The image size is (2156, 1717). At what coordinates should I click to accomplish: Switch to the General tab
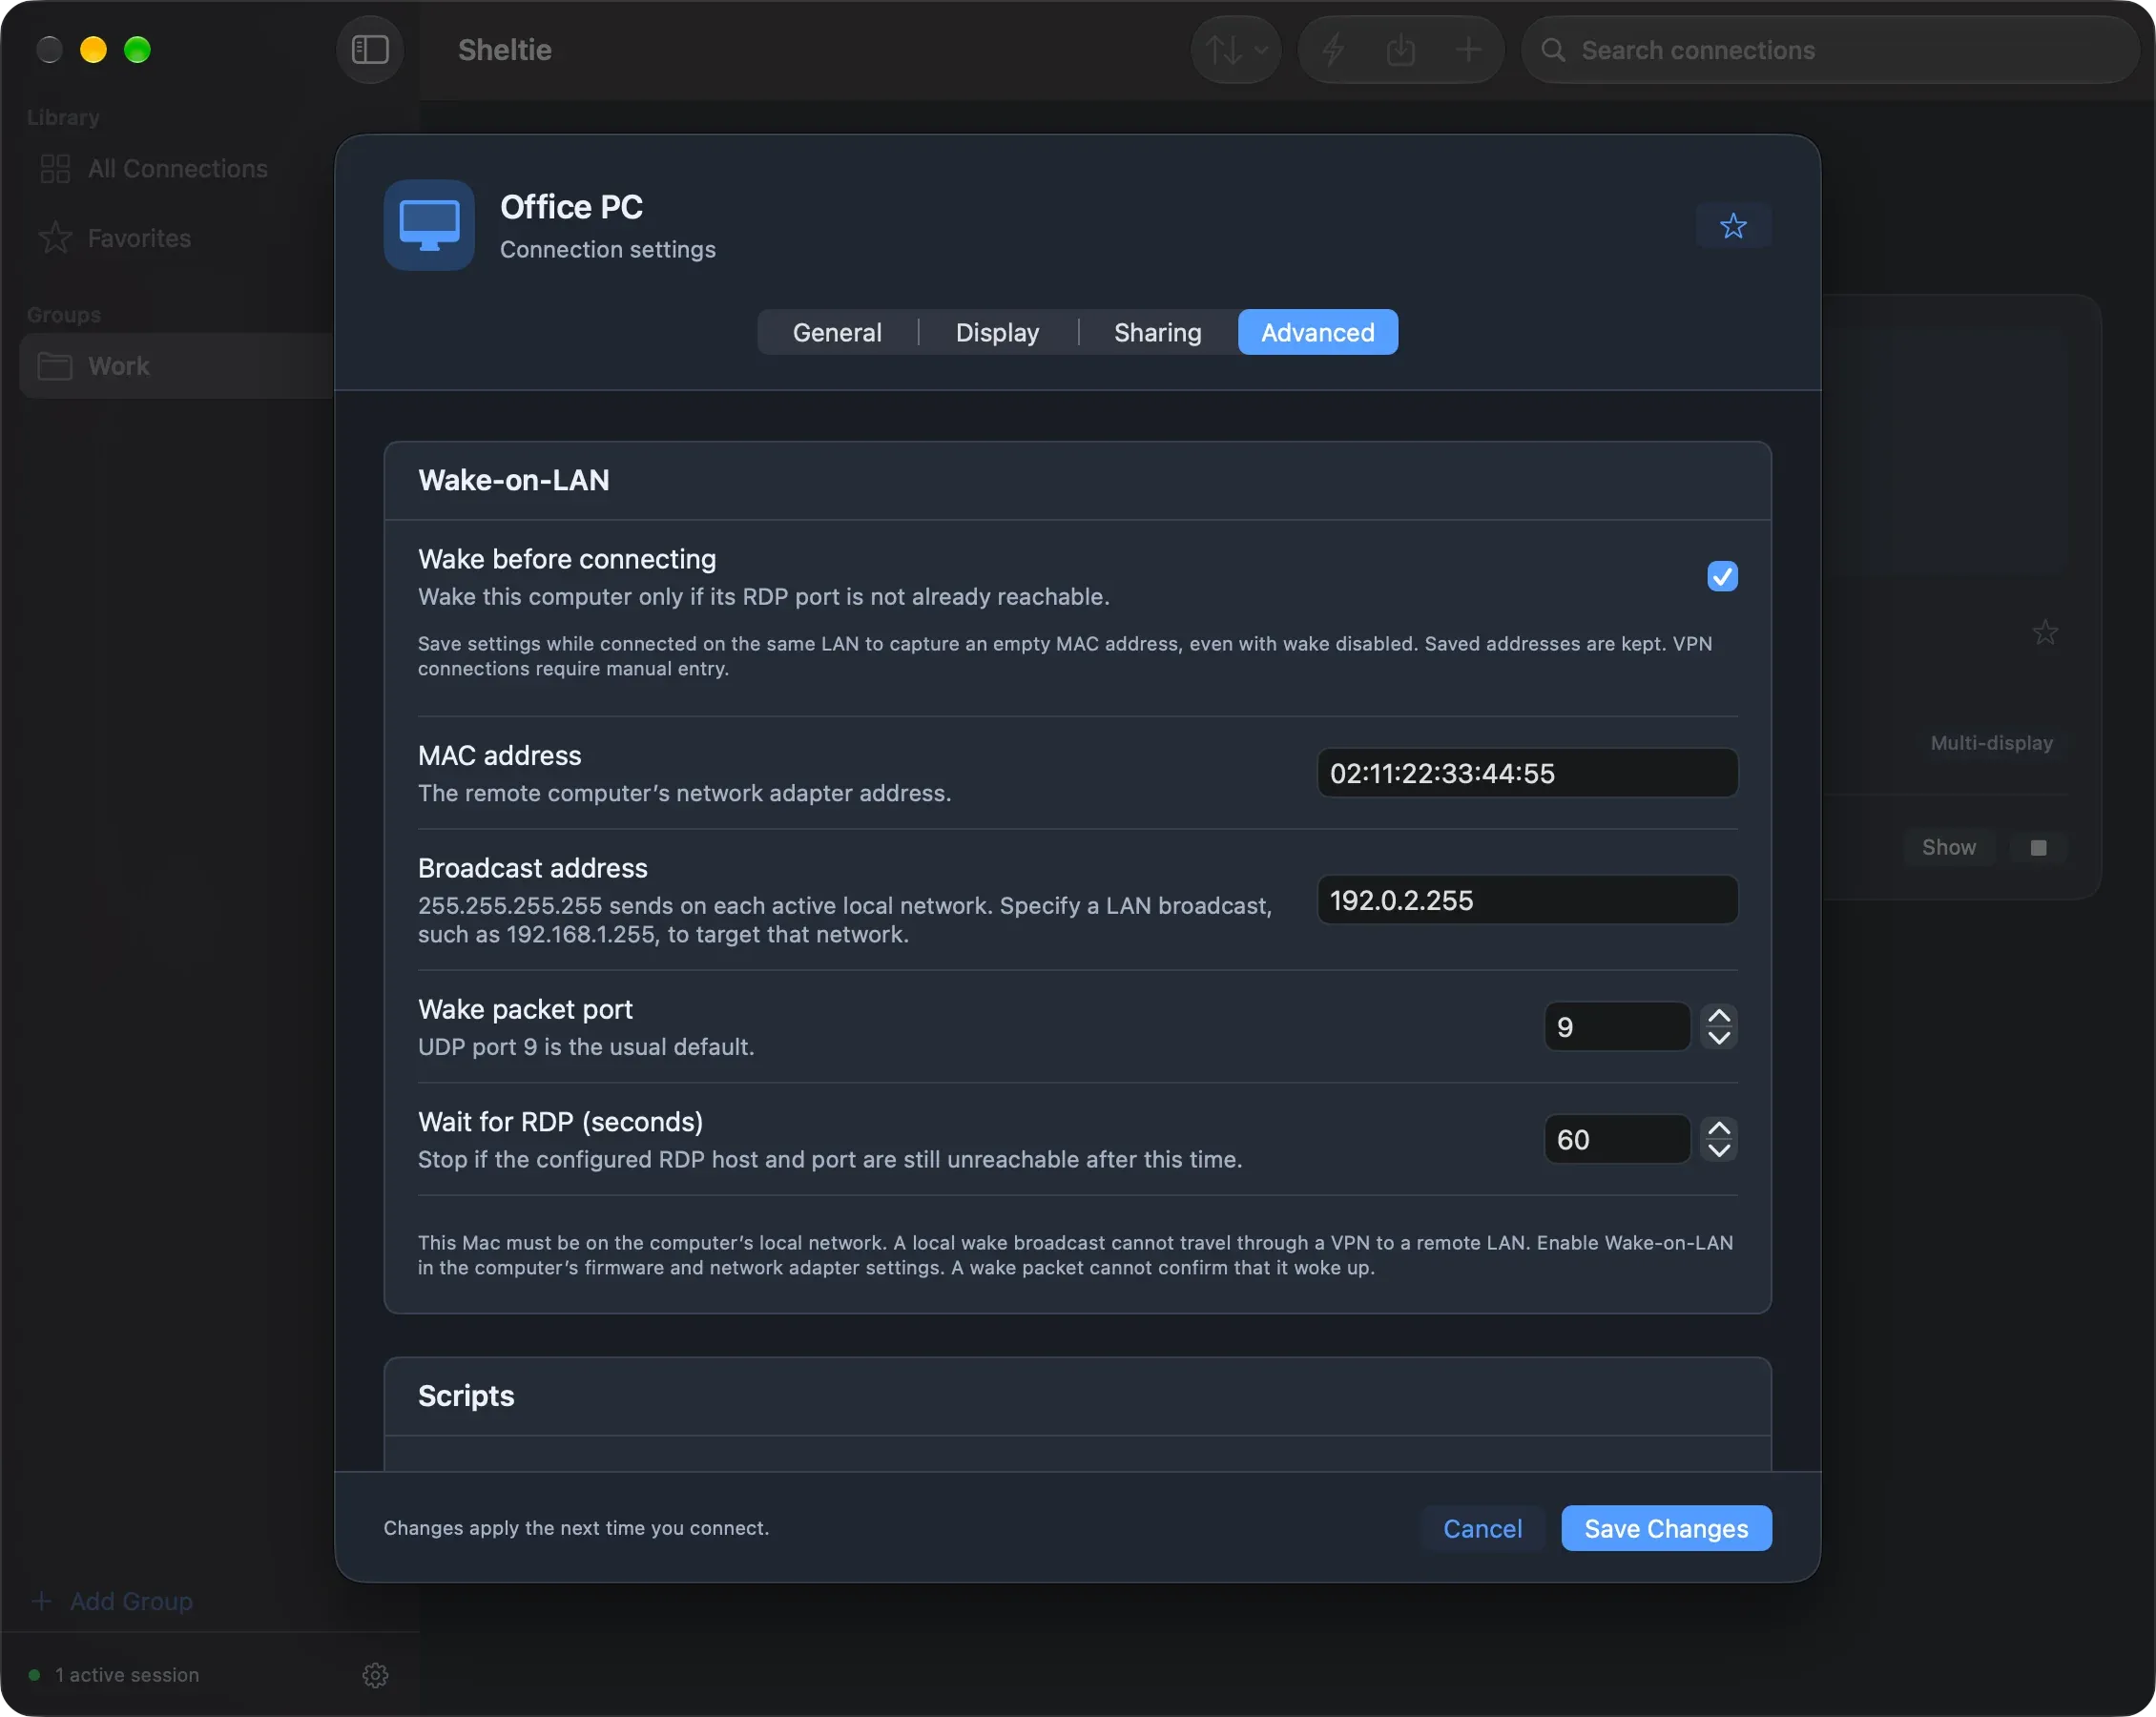click(x=837, y=332)
